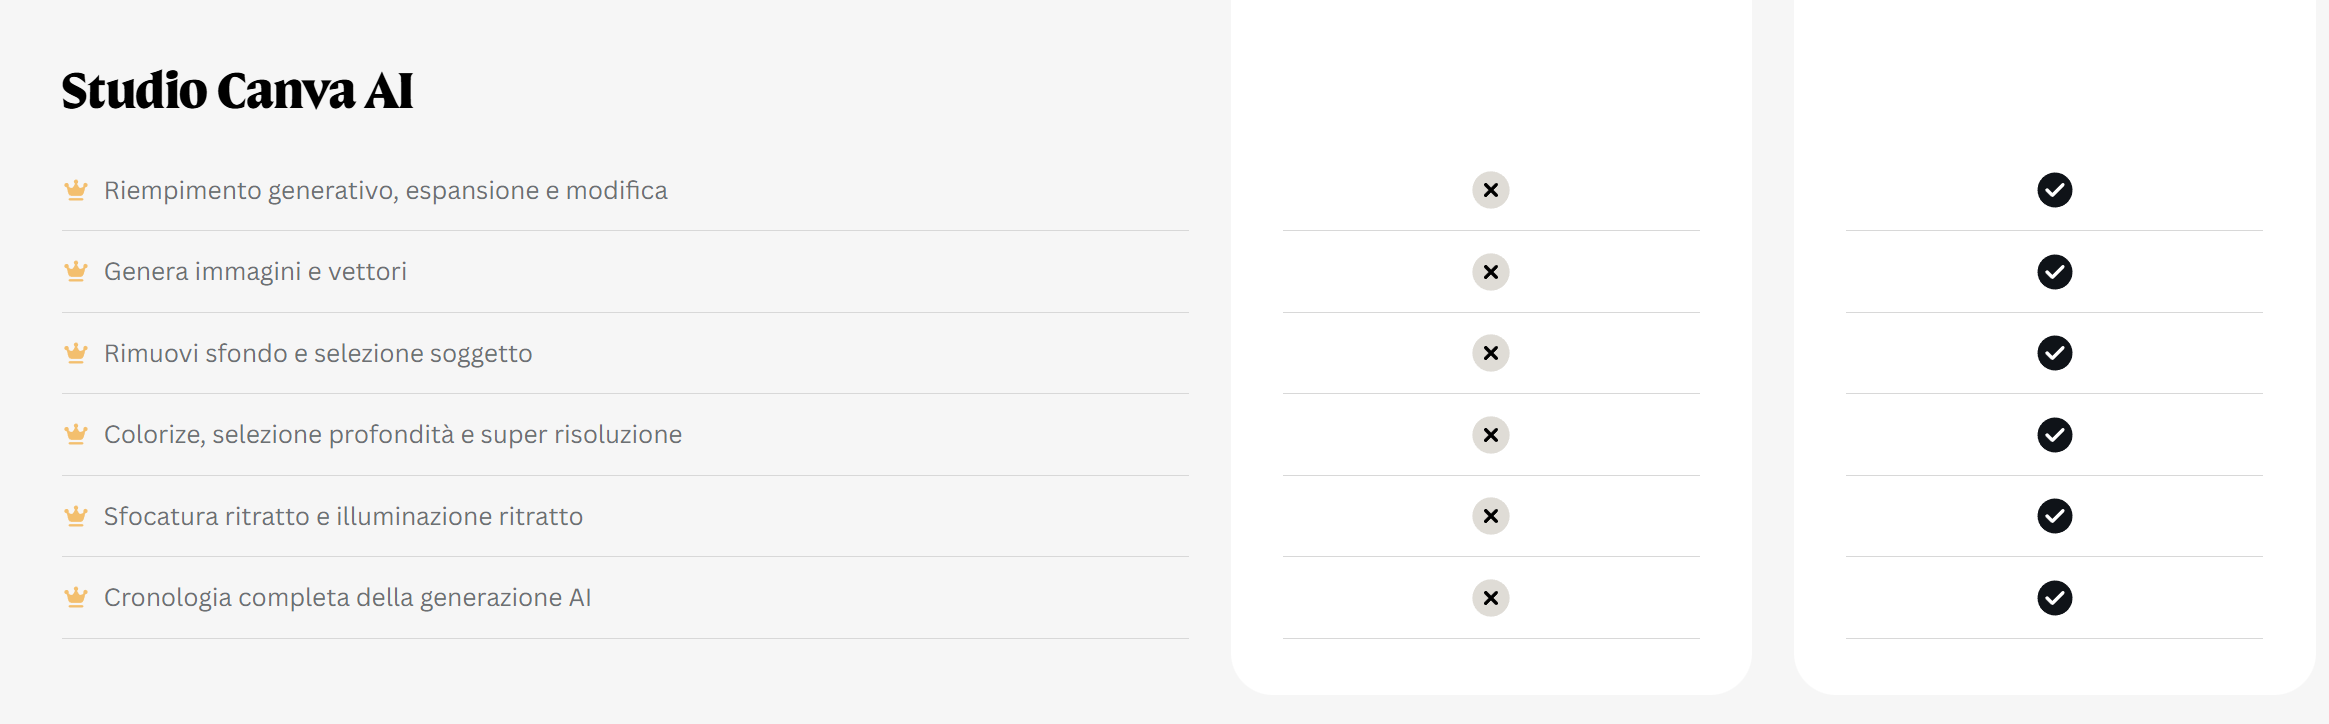Click the checkmark for Sfocatura ritratto row
Screen dimensions: 2329x724
[2054, 516]
